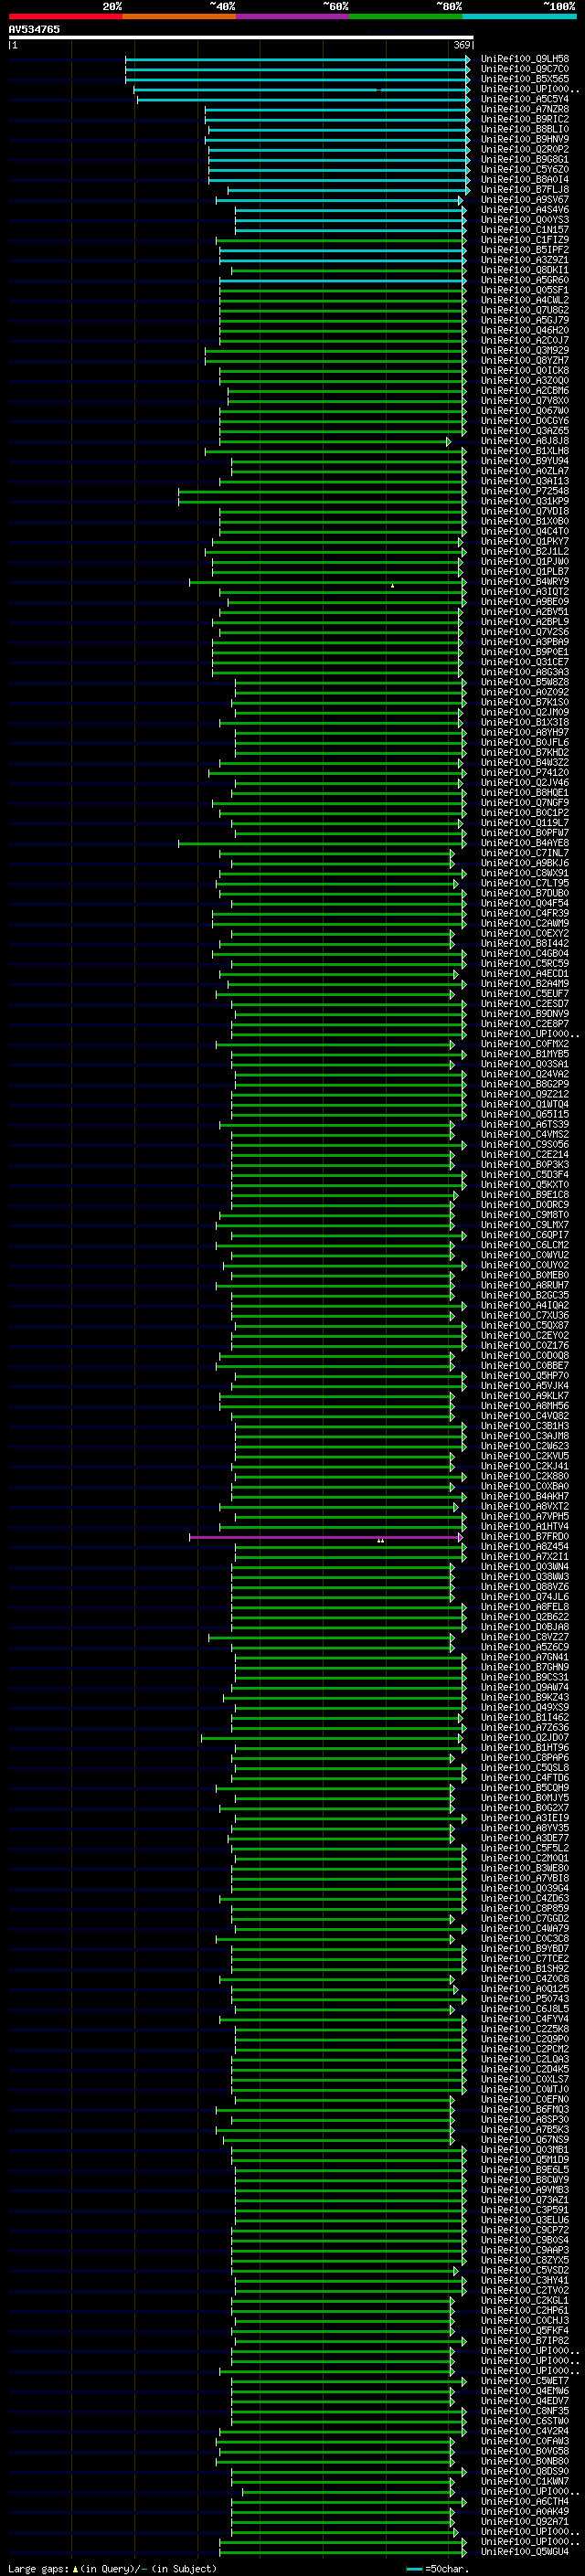Viewport: 585px width, 2576px height.
Task: Open hit UniRef100_Q38WW3
Action: [x=525, y=1576]
